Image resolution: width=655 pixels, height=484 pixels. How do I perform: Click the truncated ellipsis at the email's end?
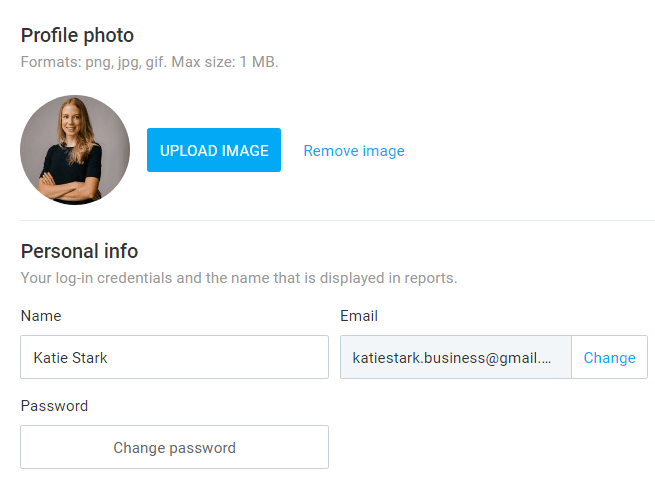[545, 359]
